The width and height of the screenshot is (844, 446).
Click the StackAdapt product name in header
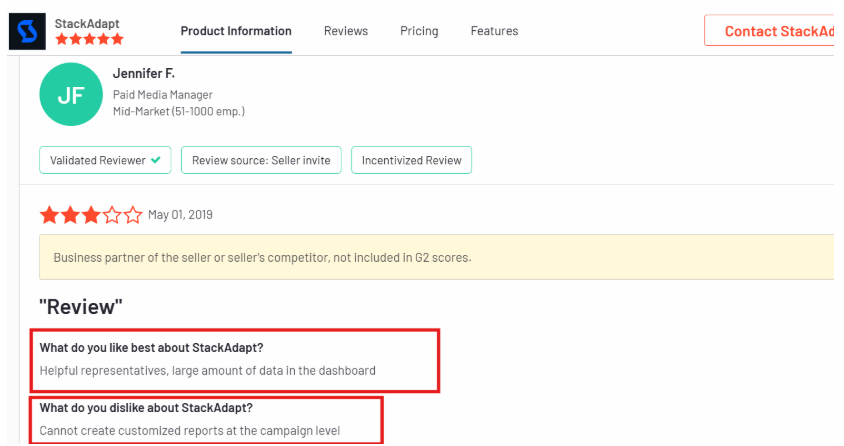coord(87,24)
